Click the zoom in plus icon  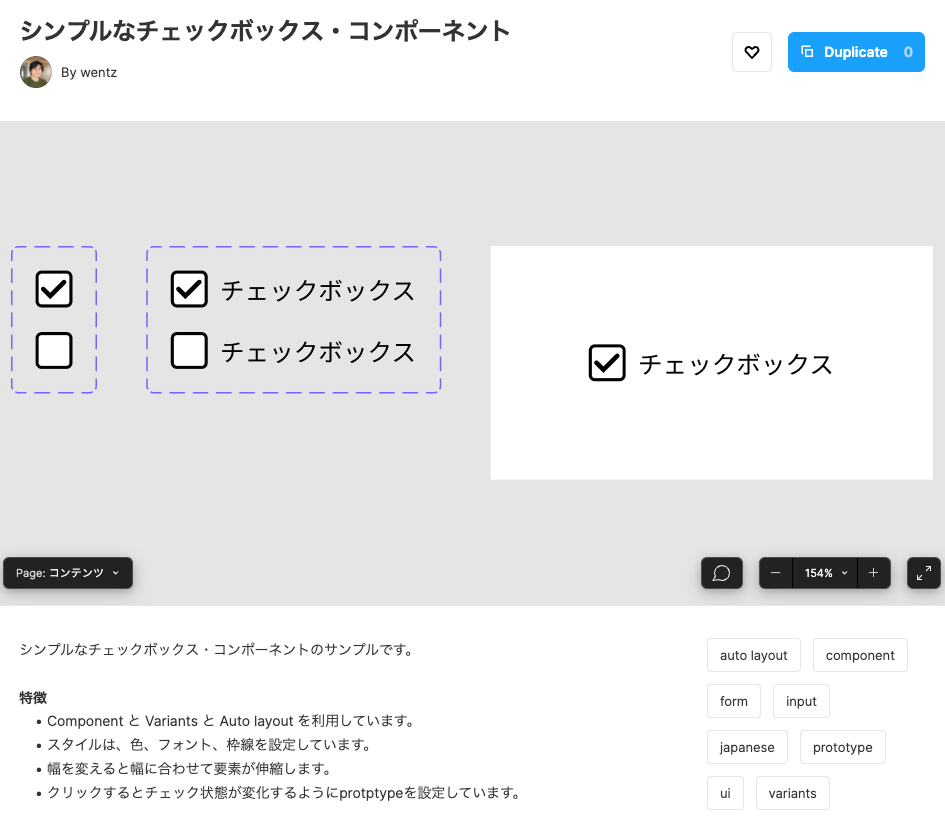coord(873,573)
